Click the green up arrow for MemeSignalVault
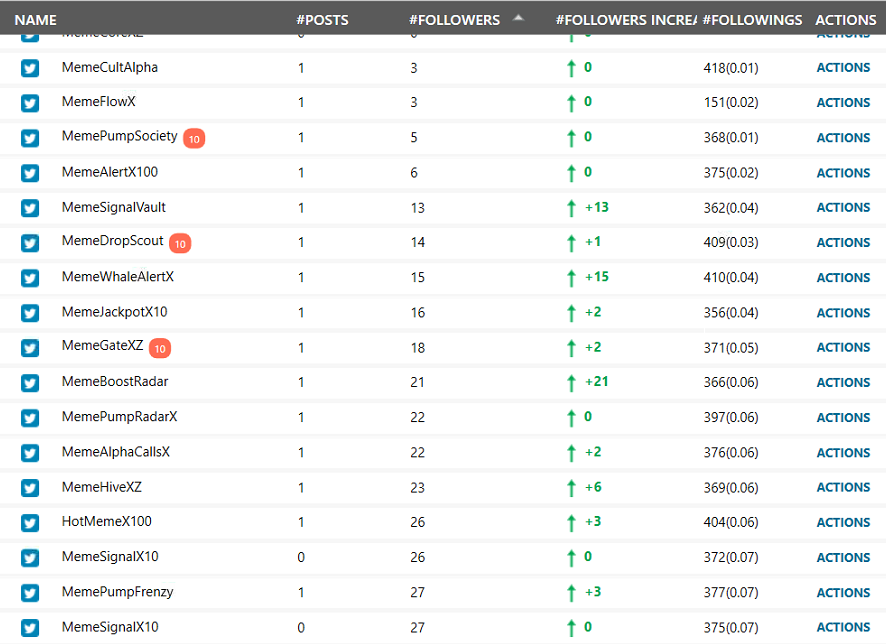The image size is (886, 644). tap(571, 208)
